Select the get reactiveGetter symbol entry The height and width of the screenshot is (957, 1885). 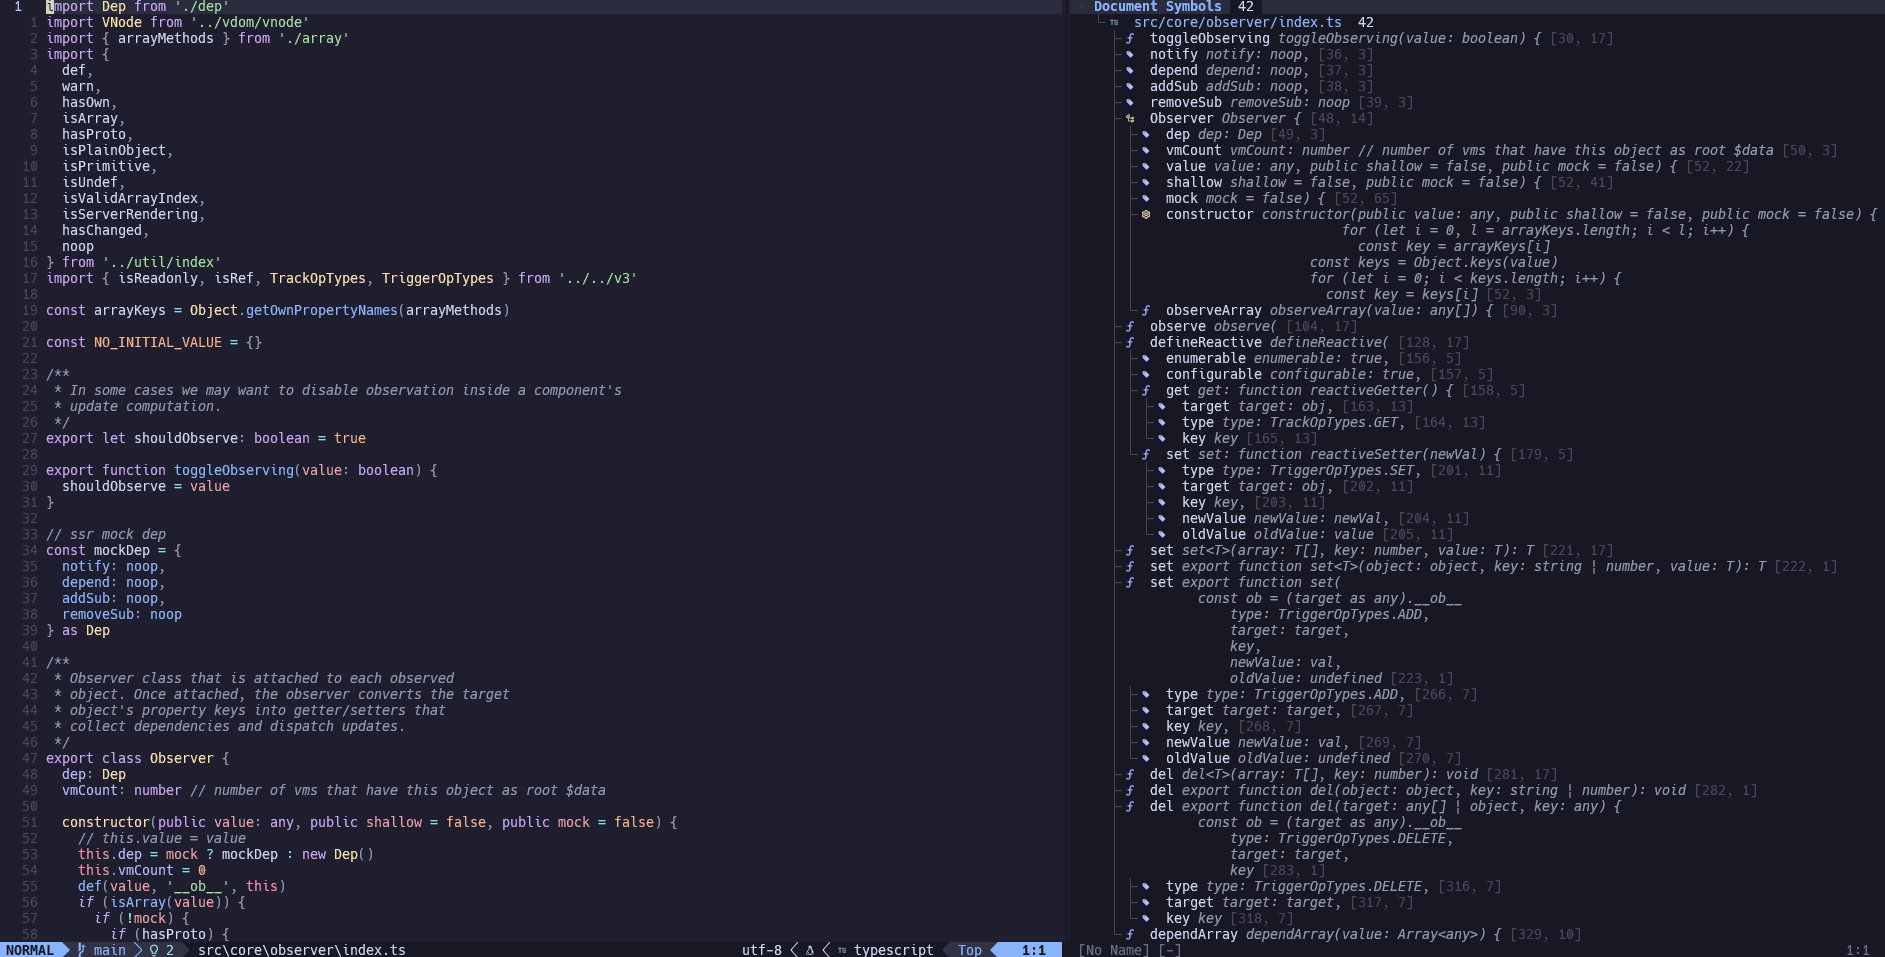click(x=1177, y=391)
